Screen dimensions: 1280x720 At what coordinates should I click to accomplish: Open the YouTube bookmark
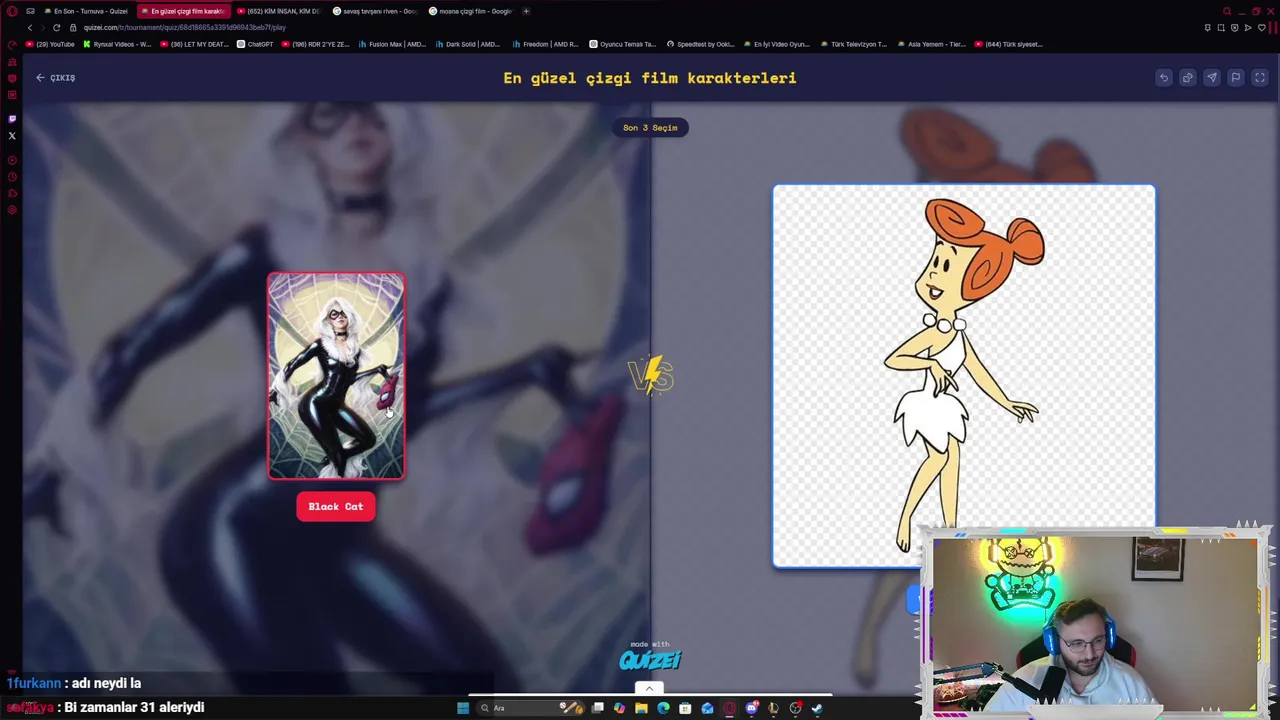coord(50,44)
